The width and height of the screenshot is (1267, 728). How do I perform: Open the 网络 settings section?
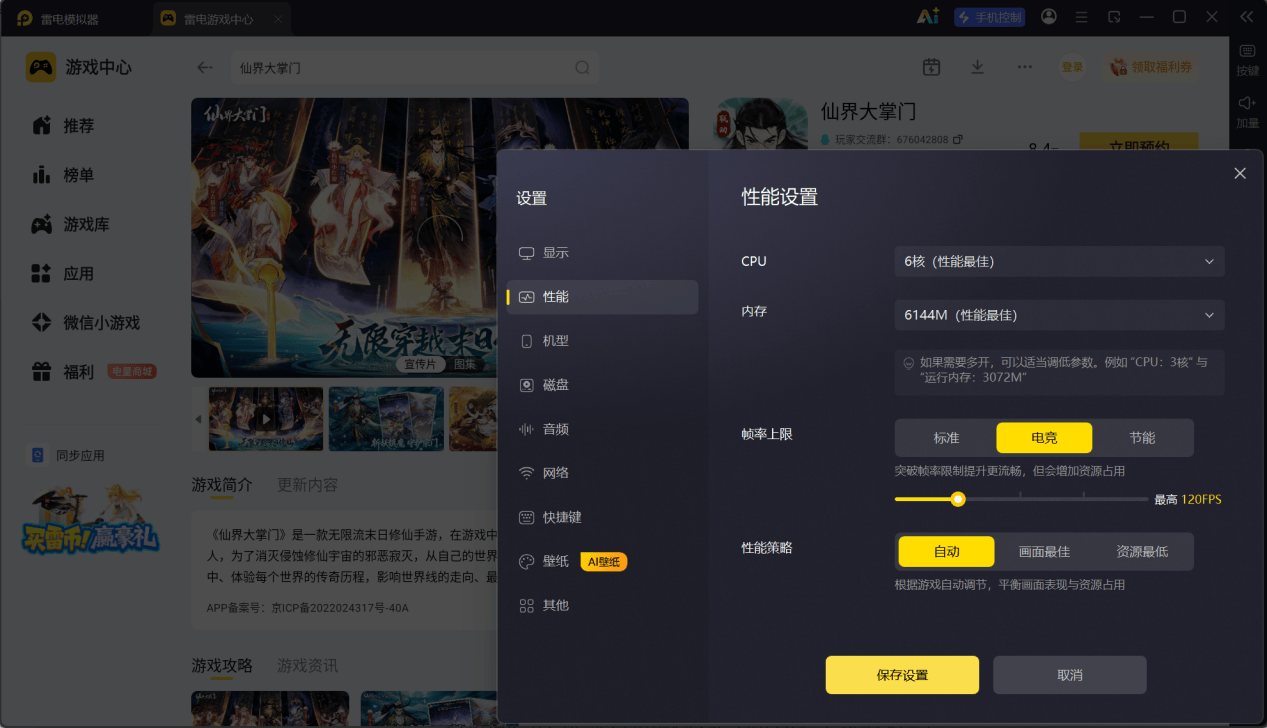click(x=602, y=473)
